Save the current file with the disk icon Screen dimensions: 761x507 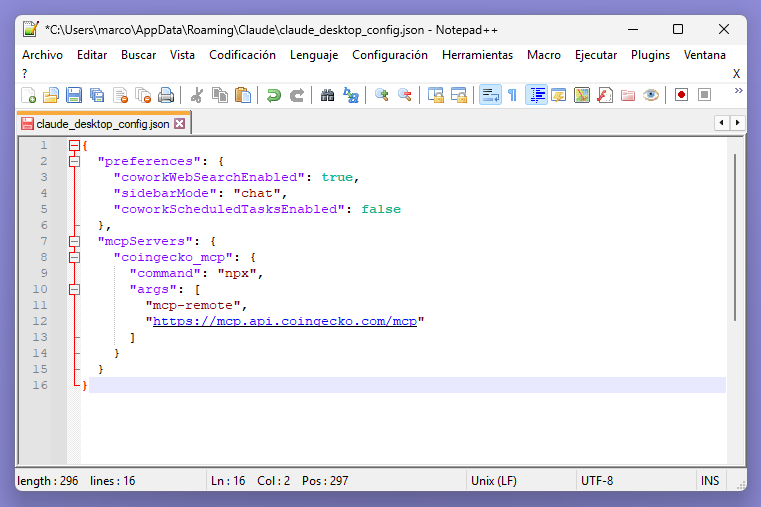pyautogui.click(x=73, y=95)
